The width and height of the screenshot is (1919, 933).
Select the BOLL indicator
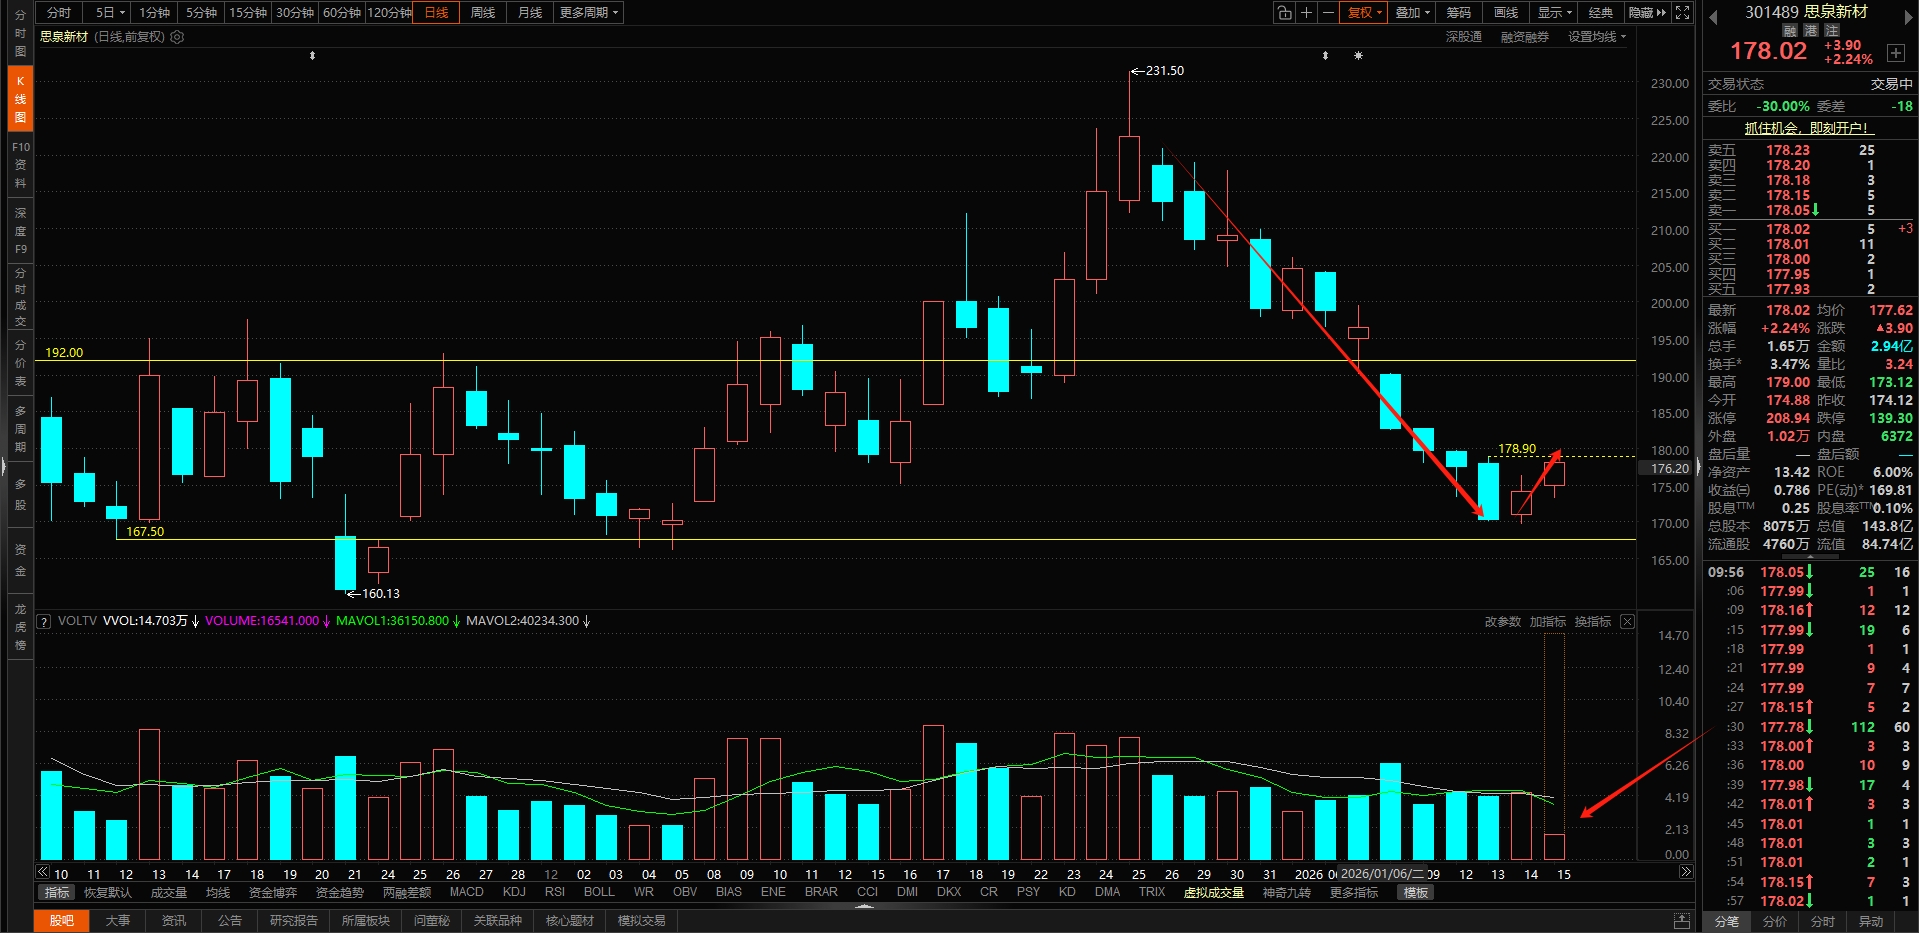599,892
